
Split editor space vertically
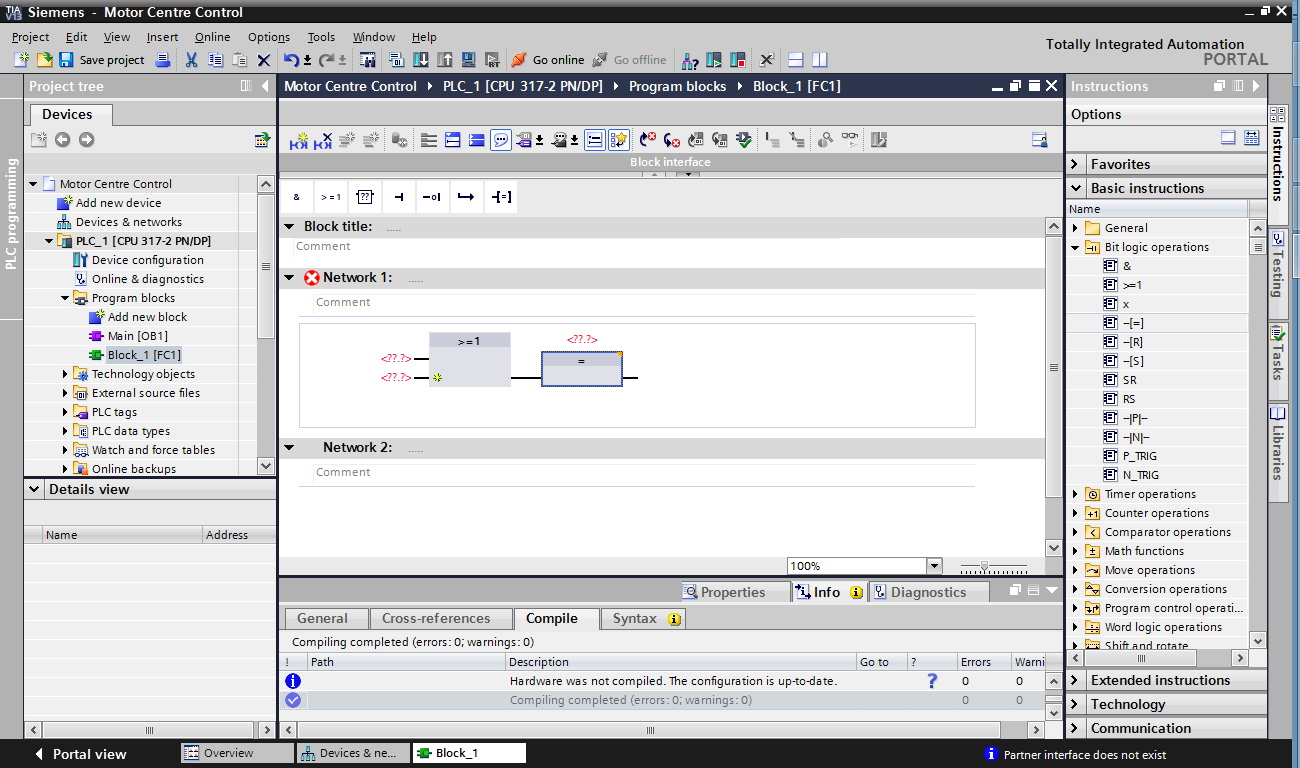pos(819,60)
